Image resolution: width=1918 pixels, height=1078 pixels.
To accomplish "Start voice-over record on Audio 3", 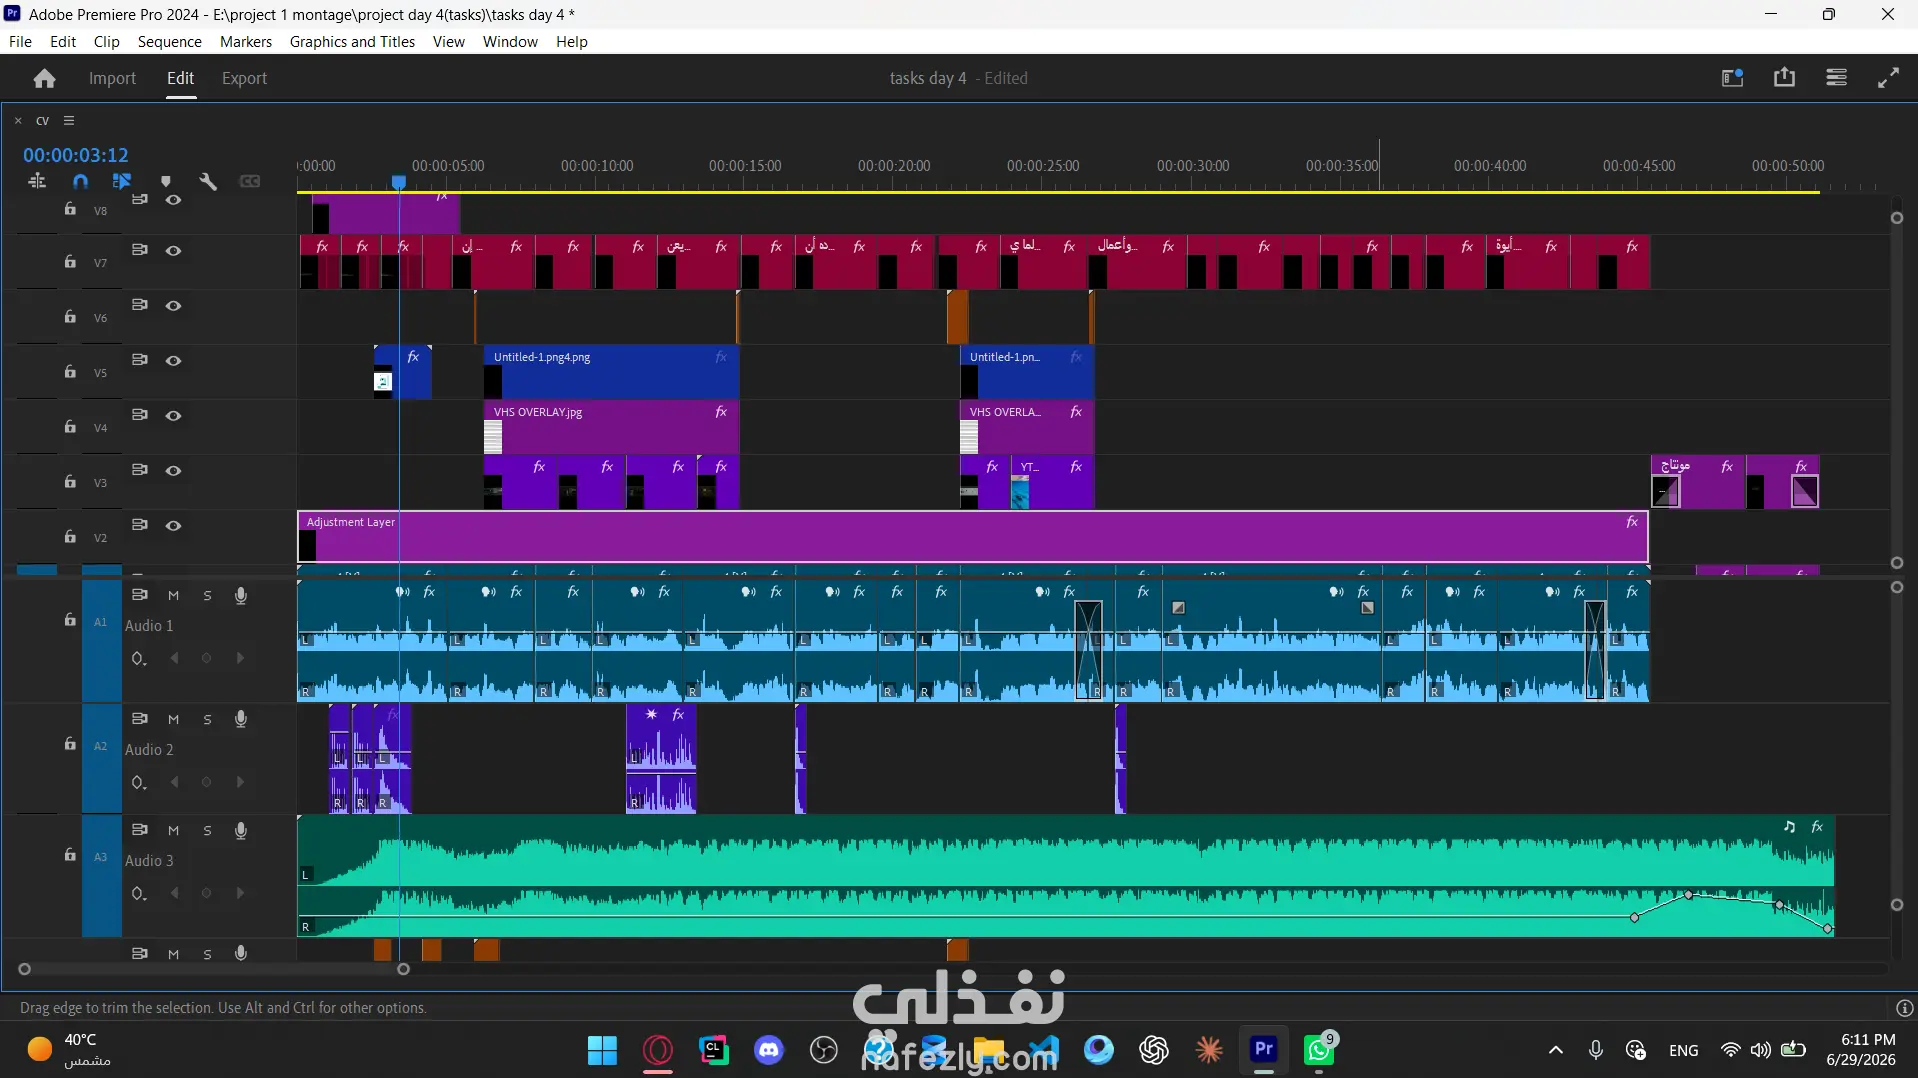I will (x=241, y=830).
